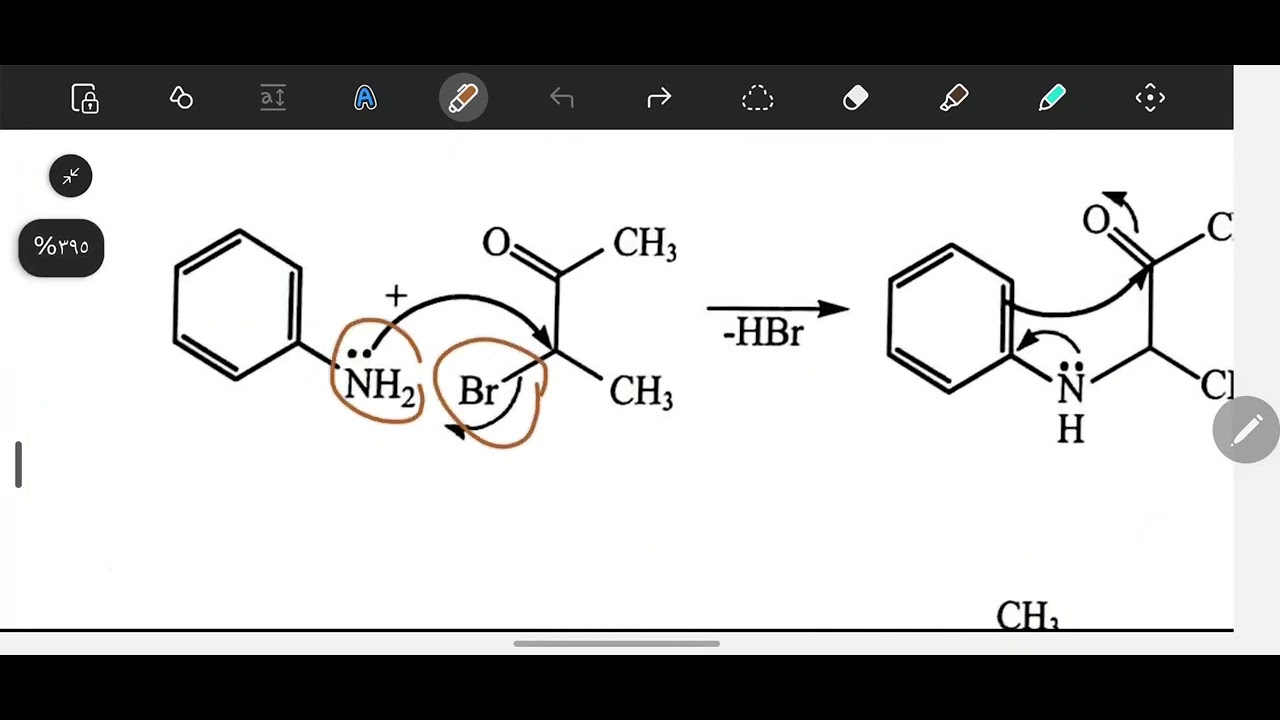Tap the read-only lock page icon
The image size is (1280, 720).
pyautogui.click(x=85, y=98)
